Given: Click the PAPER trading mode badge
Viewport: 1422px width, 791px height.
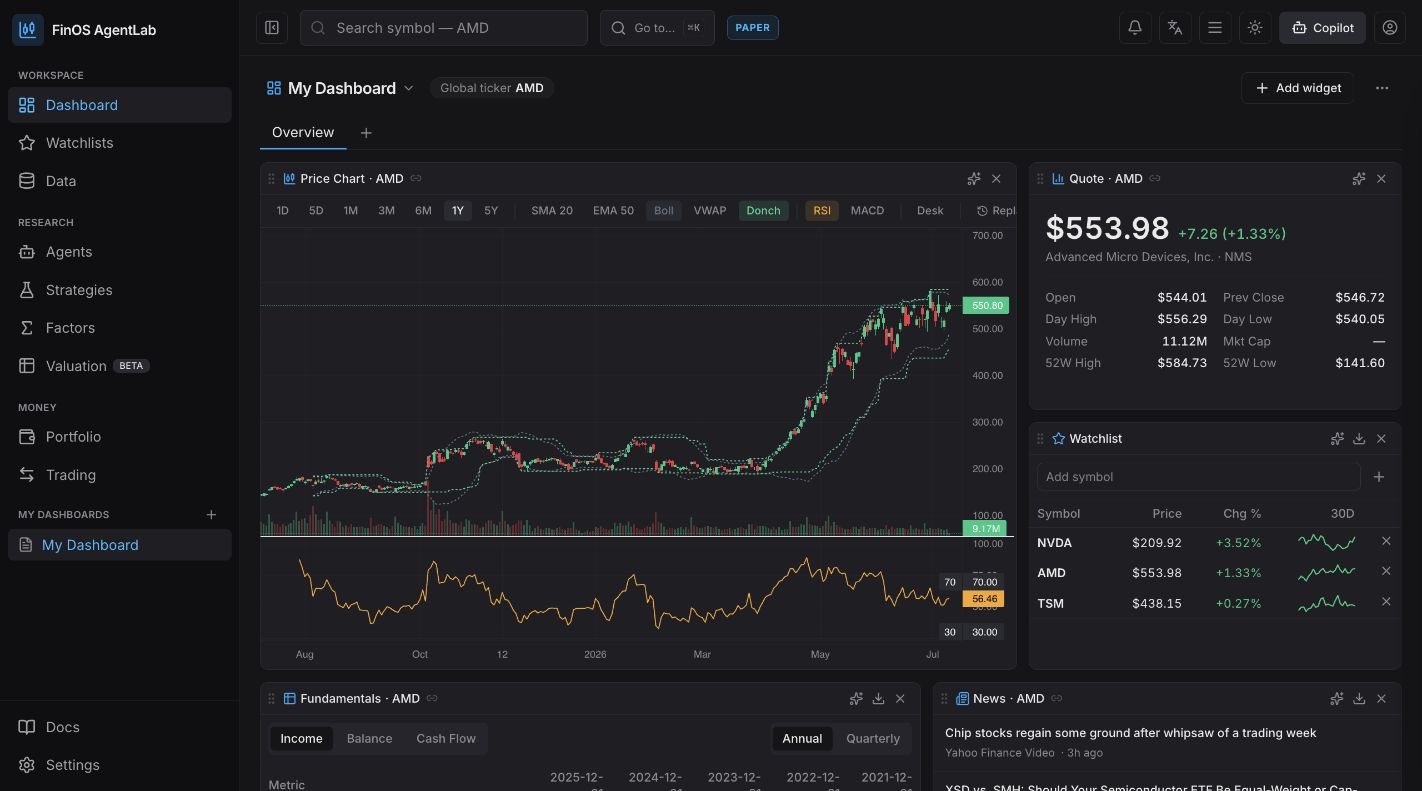Looking at the screenshot, I should 753,28.
